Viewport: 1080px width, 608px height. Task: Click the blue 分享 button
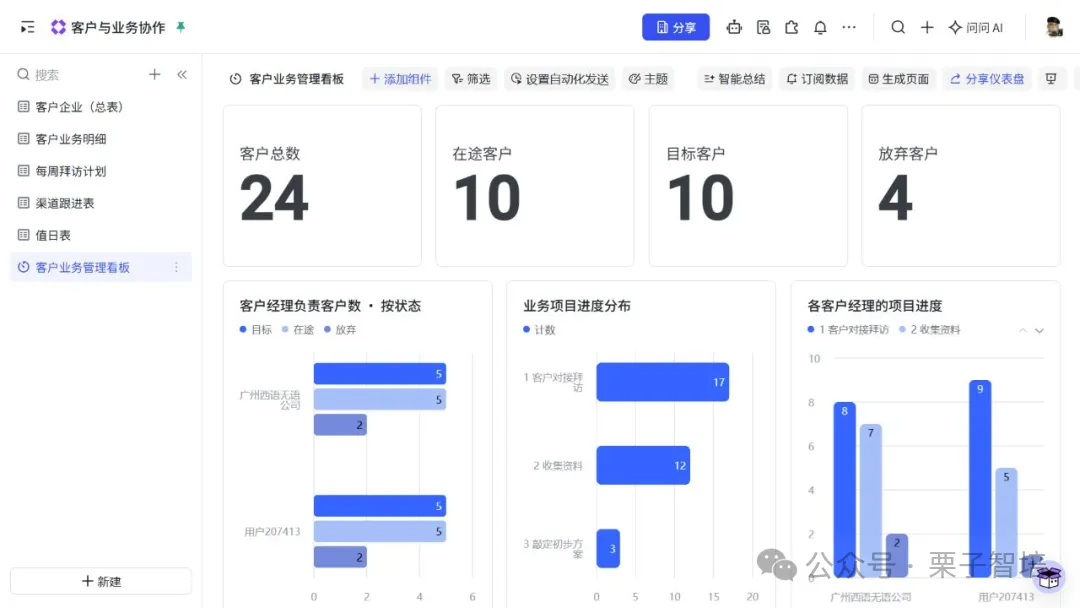pos(676,28)
